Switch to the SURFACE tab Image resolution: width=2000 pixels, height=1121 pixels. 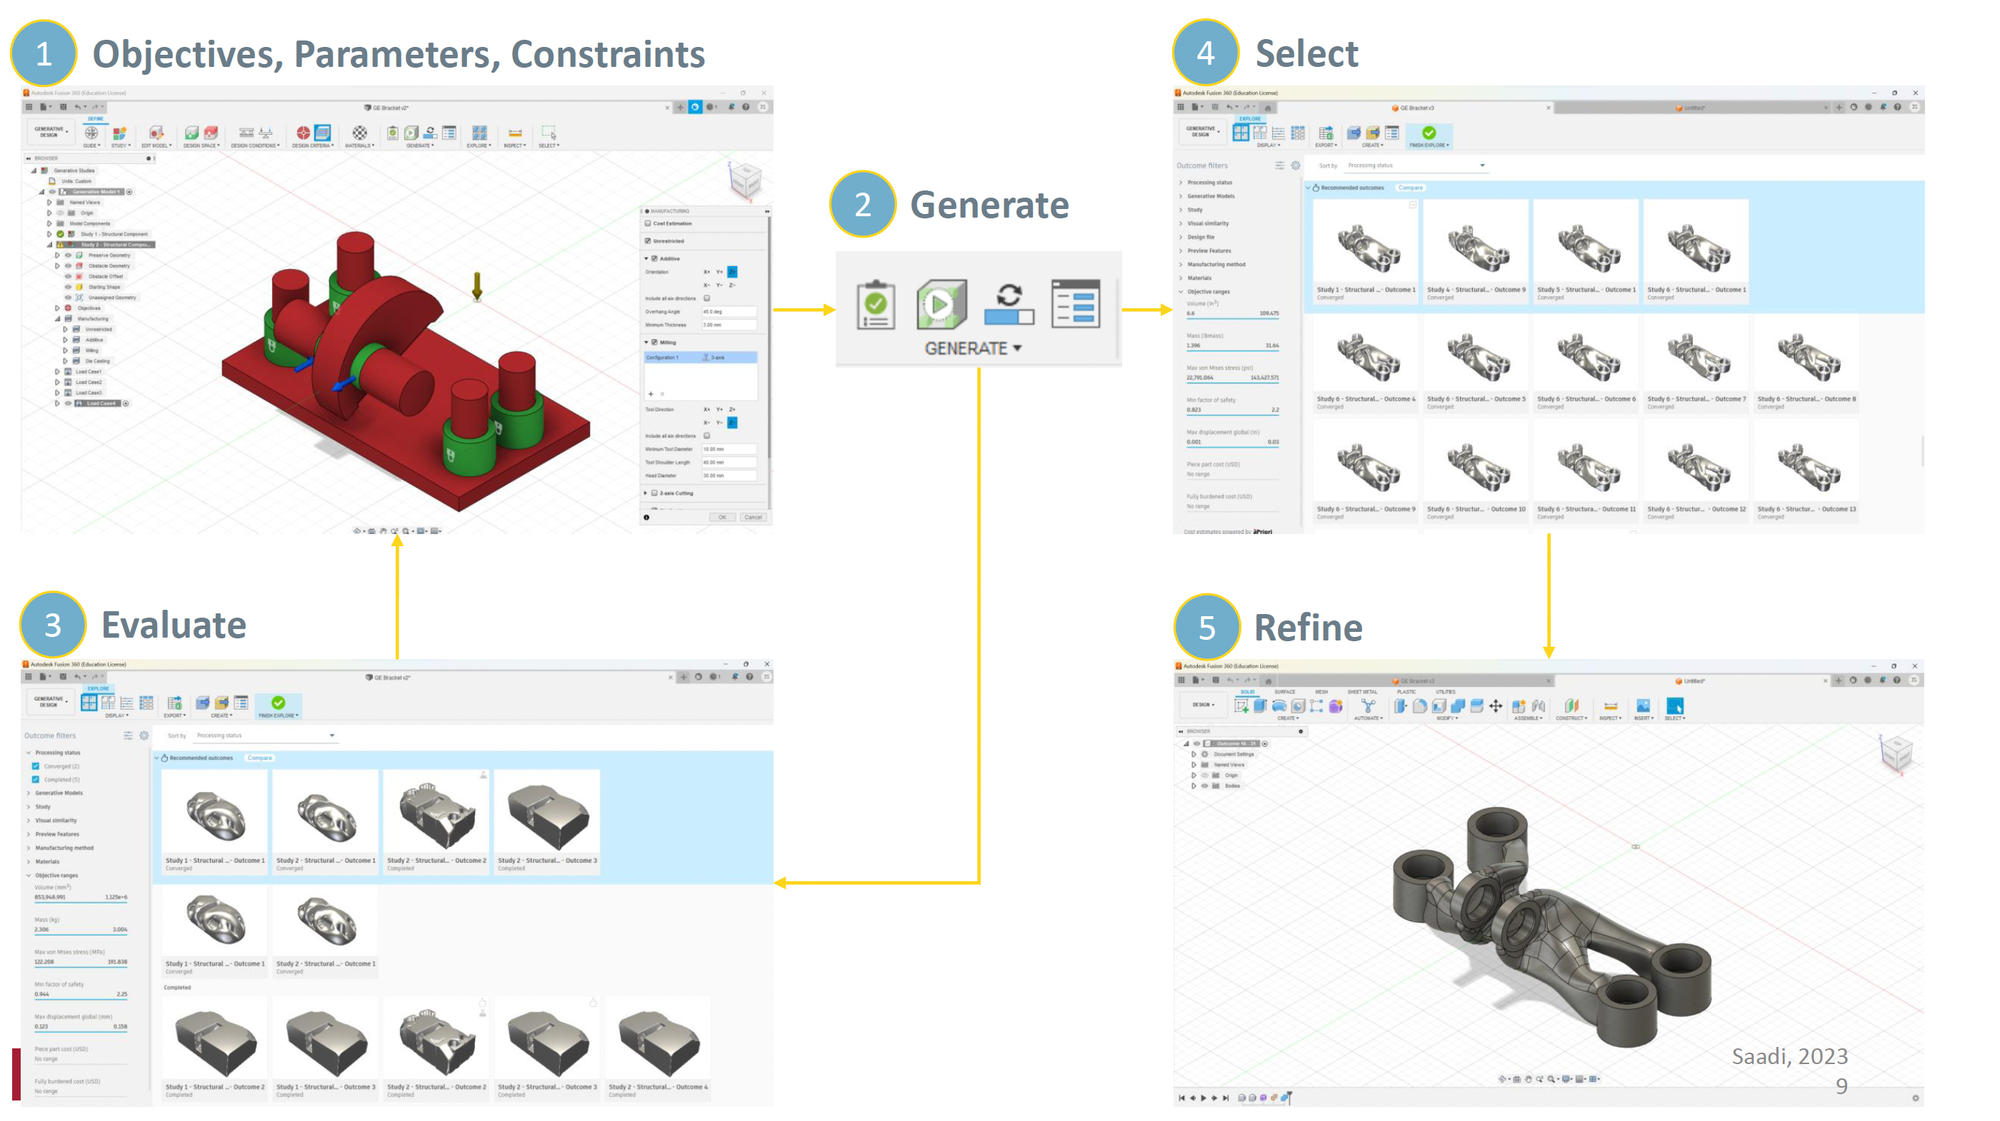(1284, 692)
